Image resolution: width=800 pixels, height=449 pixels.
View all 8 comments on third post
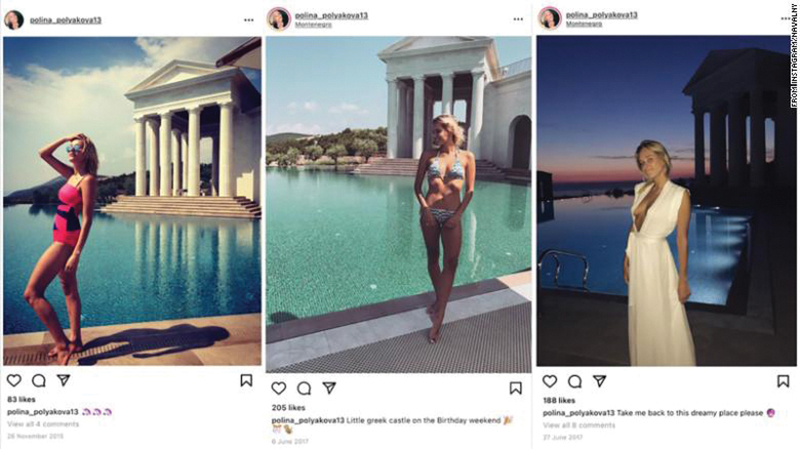(579, 425)
